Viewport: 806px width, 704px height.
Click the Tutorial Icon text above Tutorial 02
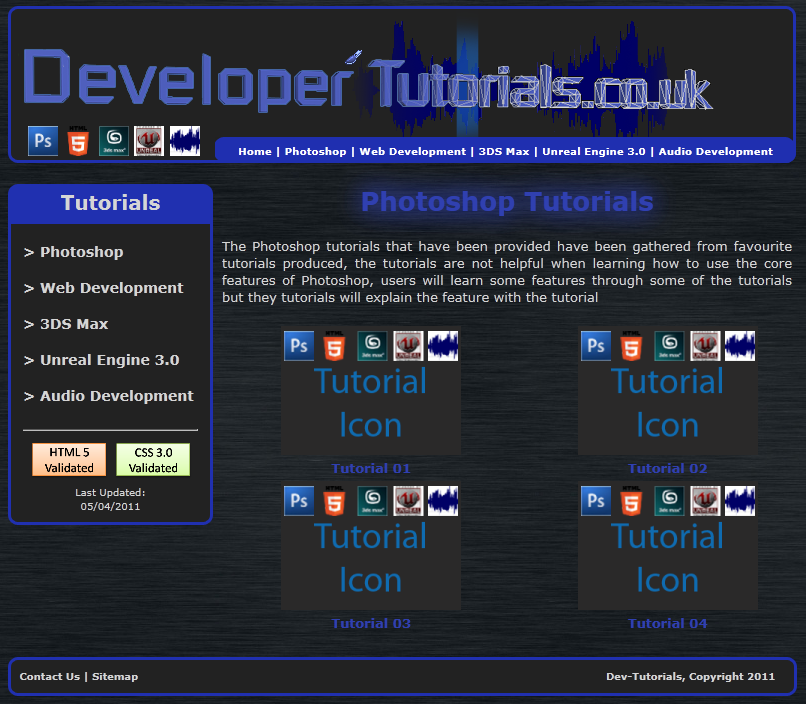coord(668,403)
